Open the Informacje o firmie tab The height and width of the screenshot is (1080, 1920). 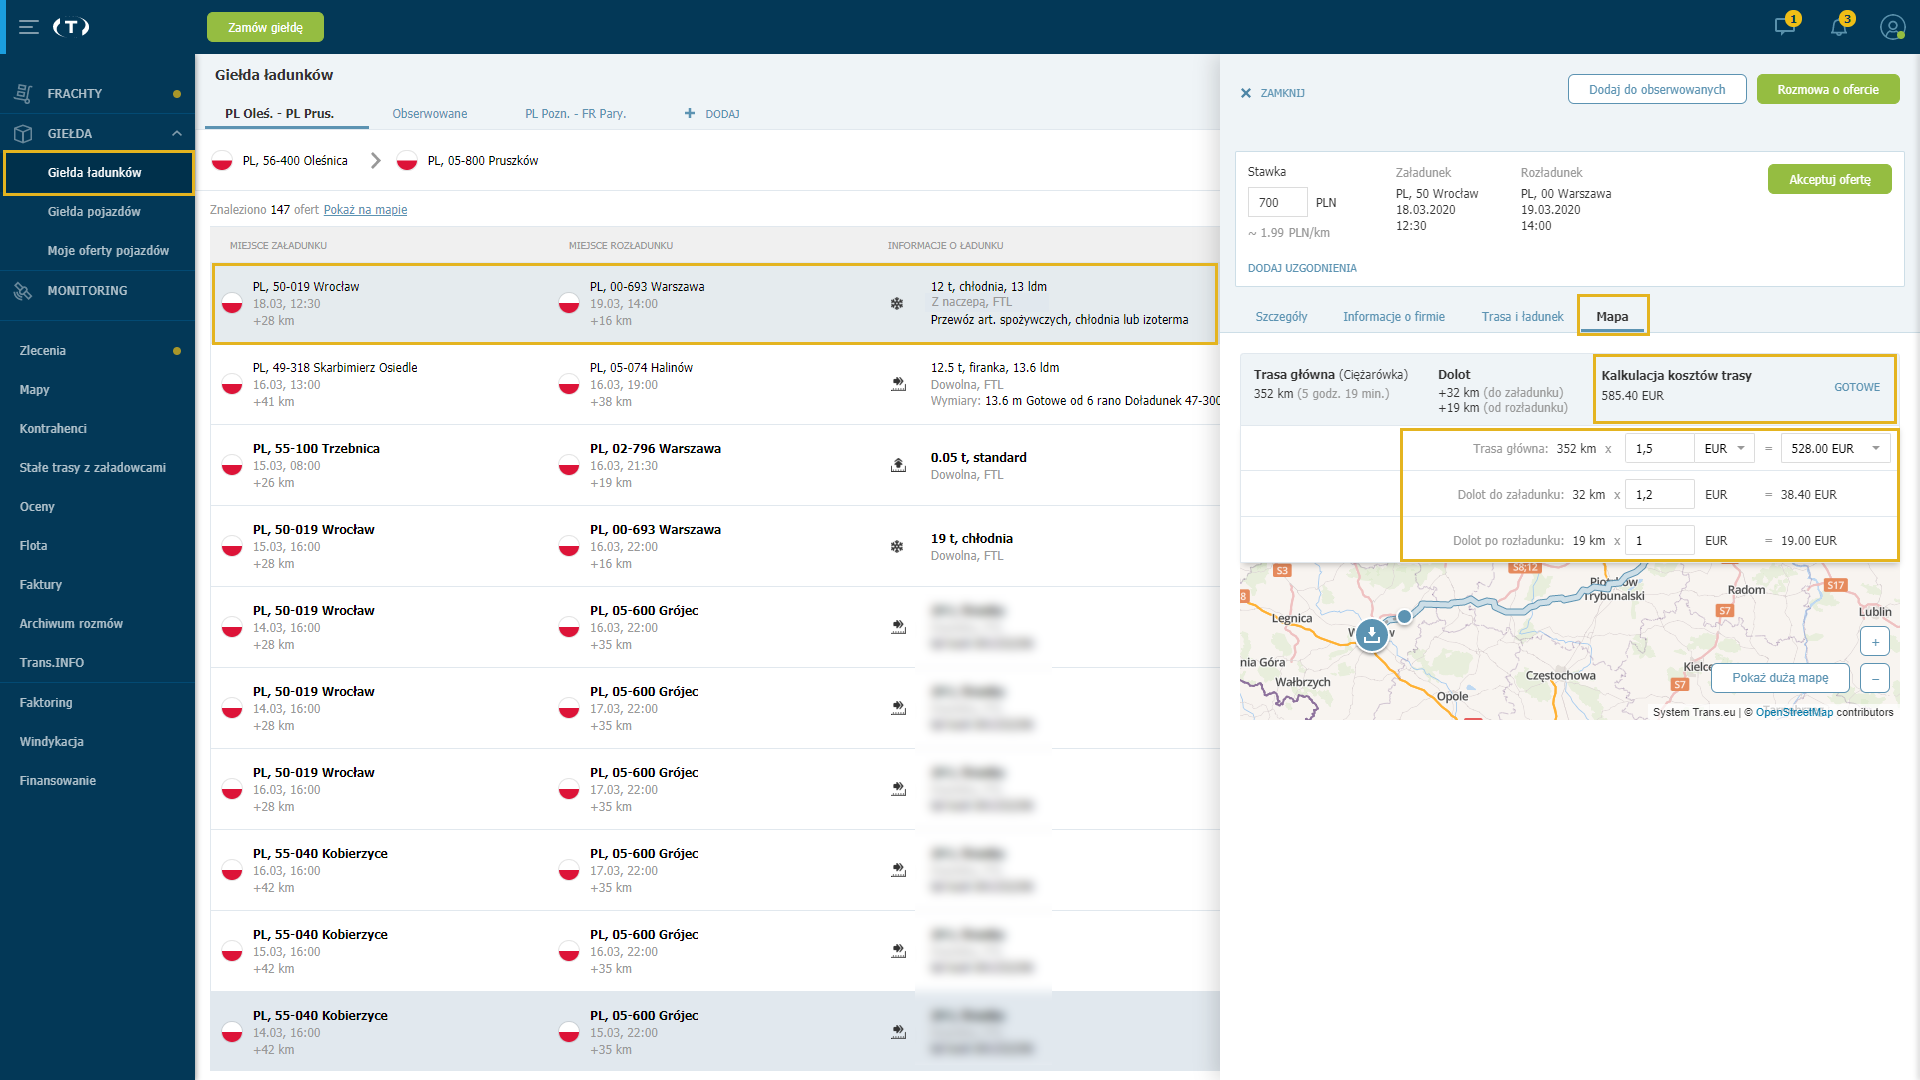(1394, 317)
